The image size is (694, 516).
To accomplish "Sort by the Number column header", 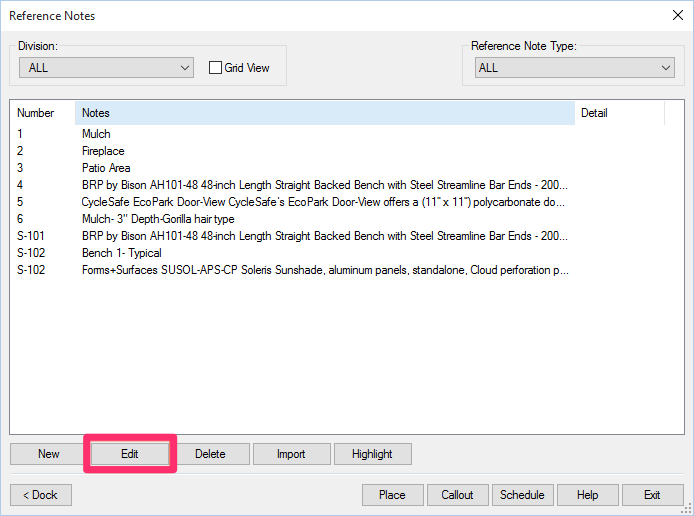I will click(x=42, y=113).
